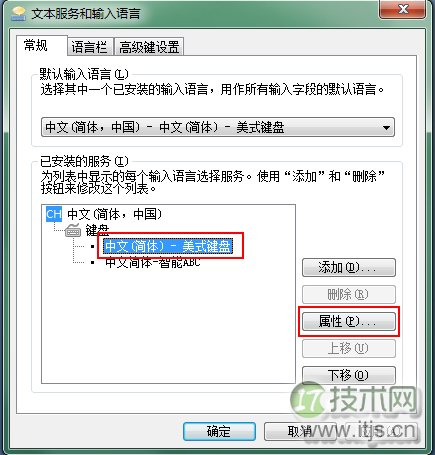
Task: Select the 中文(简体，中国) language node
Action: coord(114,214)
